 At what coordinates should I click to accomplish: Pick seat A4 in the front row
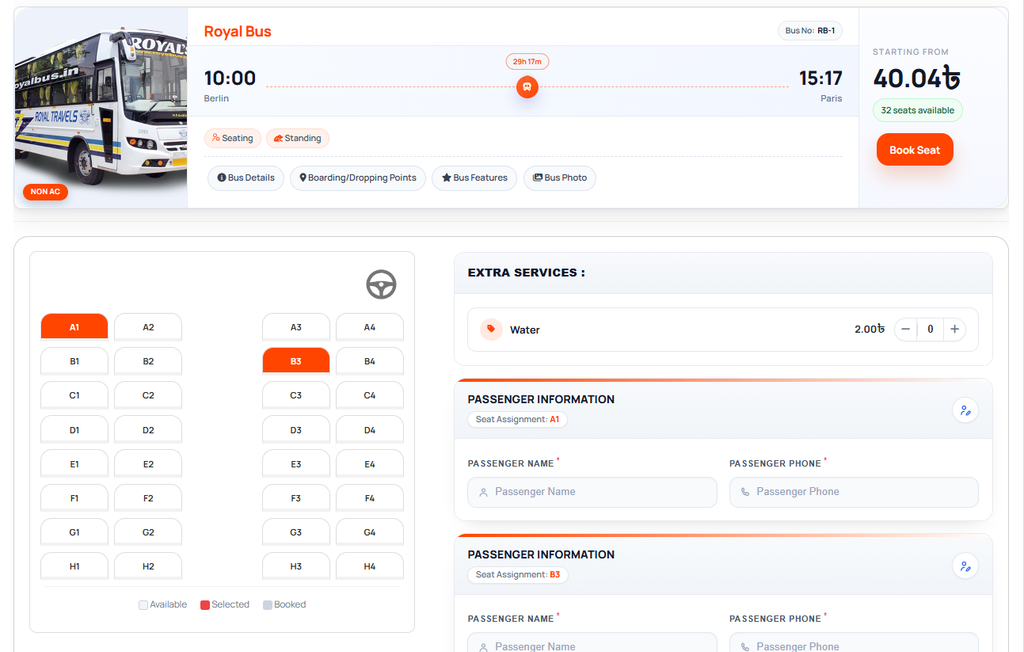click(x=370, y=327)
